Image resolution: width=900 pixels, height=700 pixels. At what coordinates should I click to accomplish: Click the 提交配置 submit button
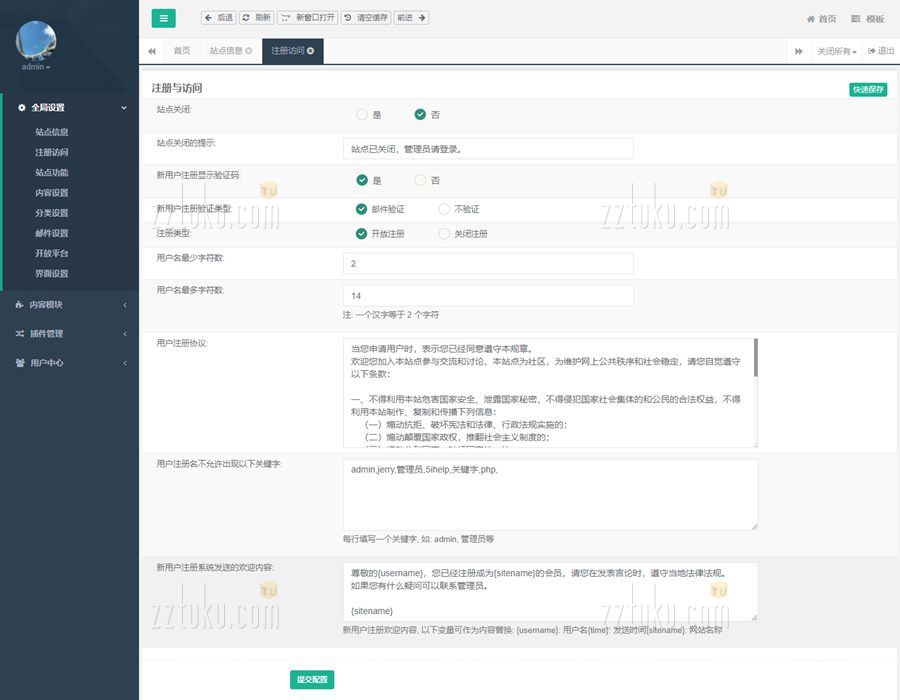point(312,680)
